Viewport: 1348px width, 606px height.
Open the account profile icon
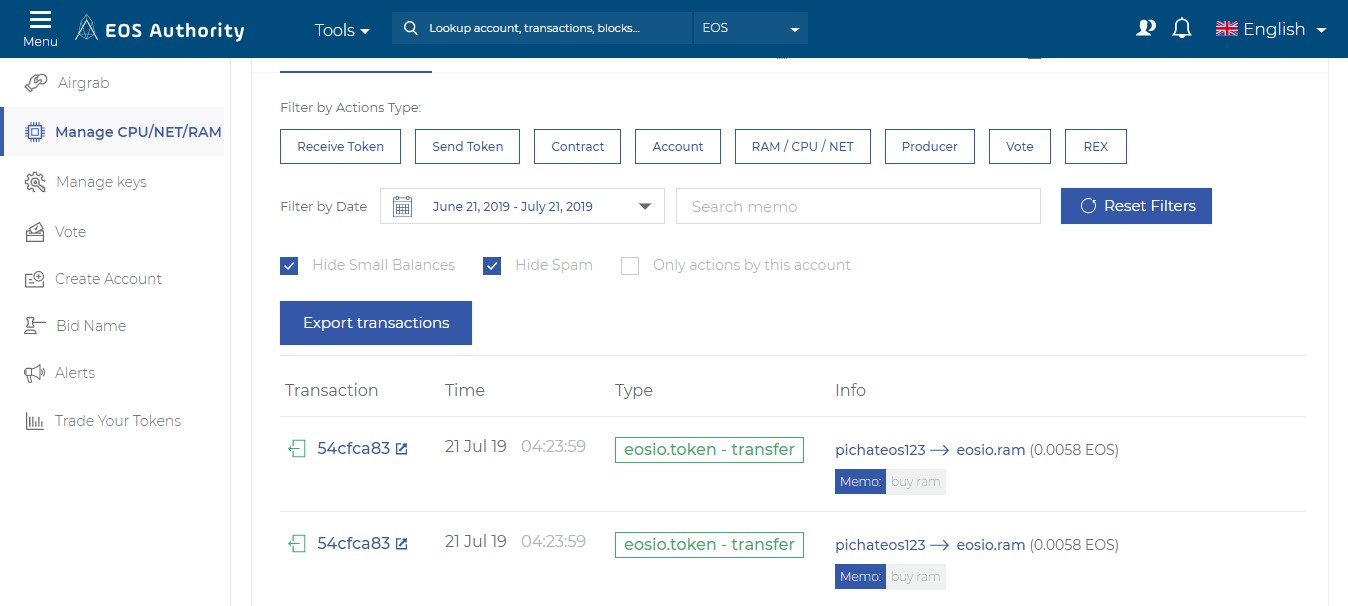(1146, 29)
